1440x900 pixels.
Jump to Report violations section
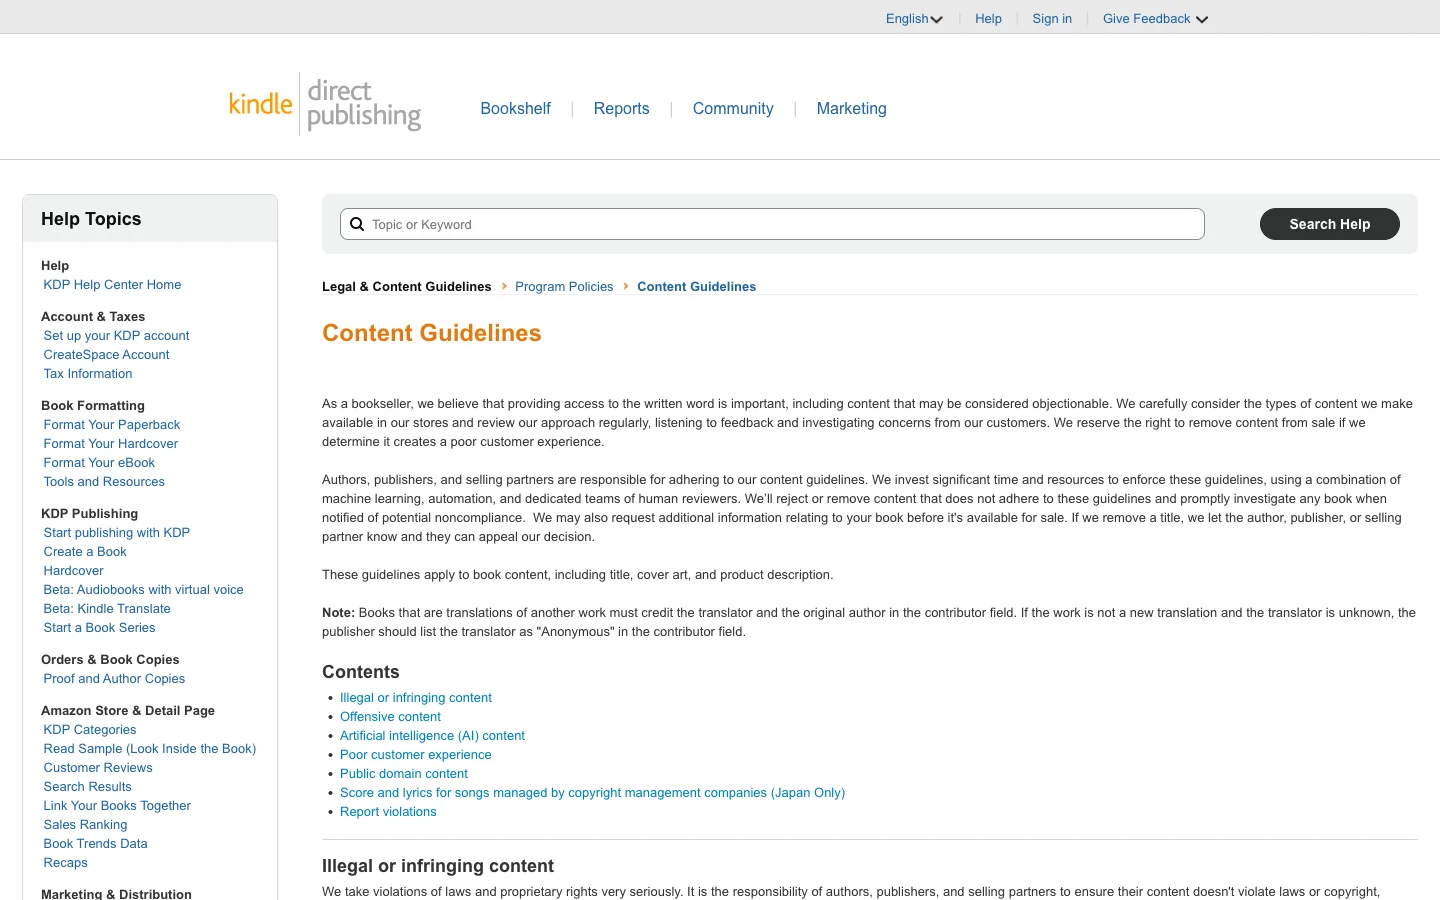pyautogui.click(x=388, y=812)
